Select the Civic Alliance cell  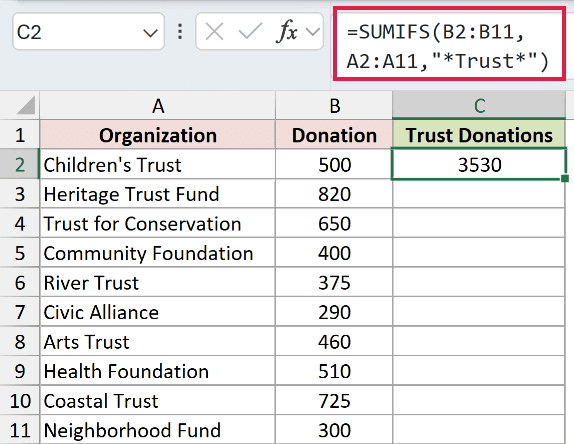tap(158, 312)
